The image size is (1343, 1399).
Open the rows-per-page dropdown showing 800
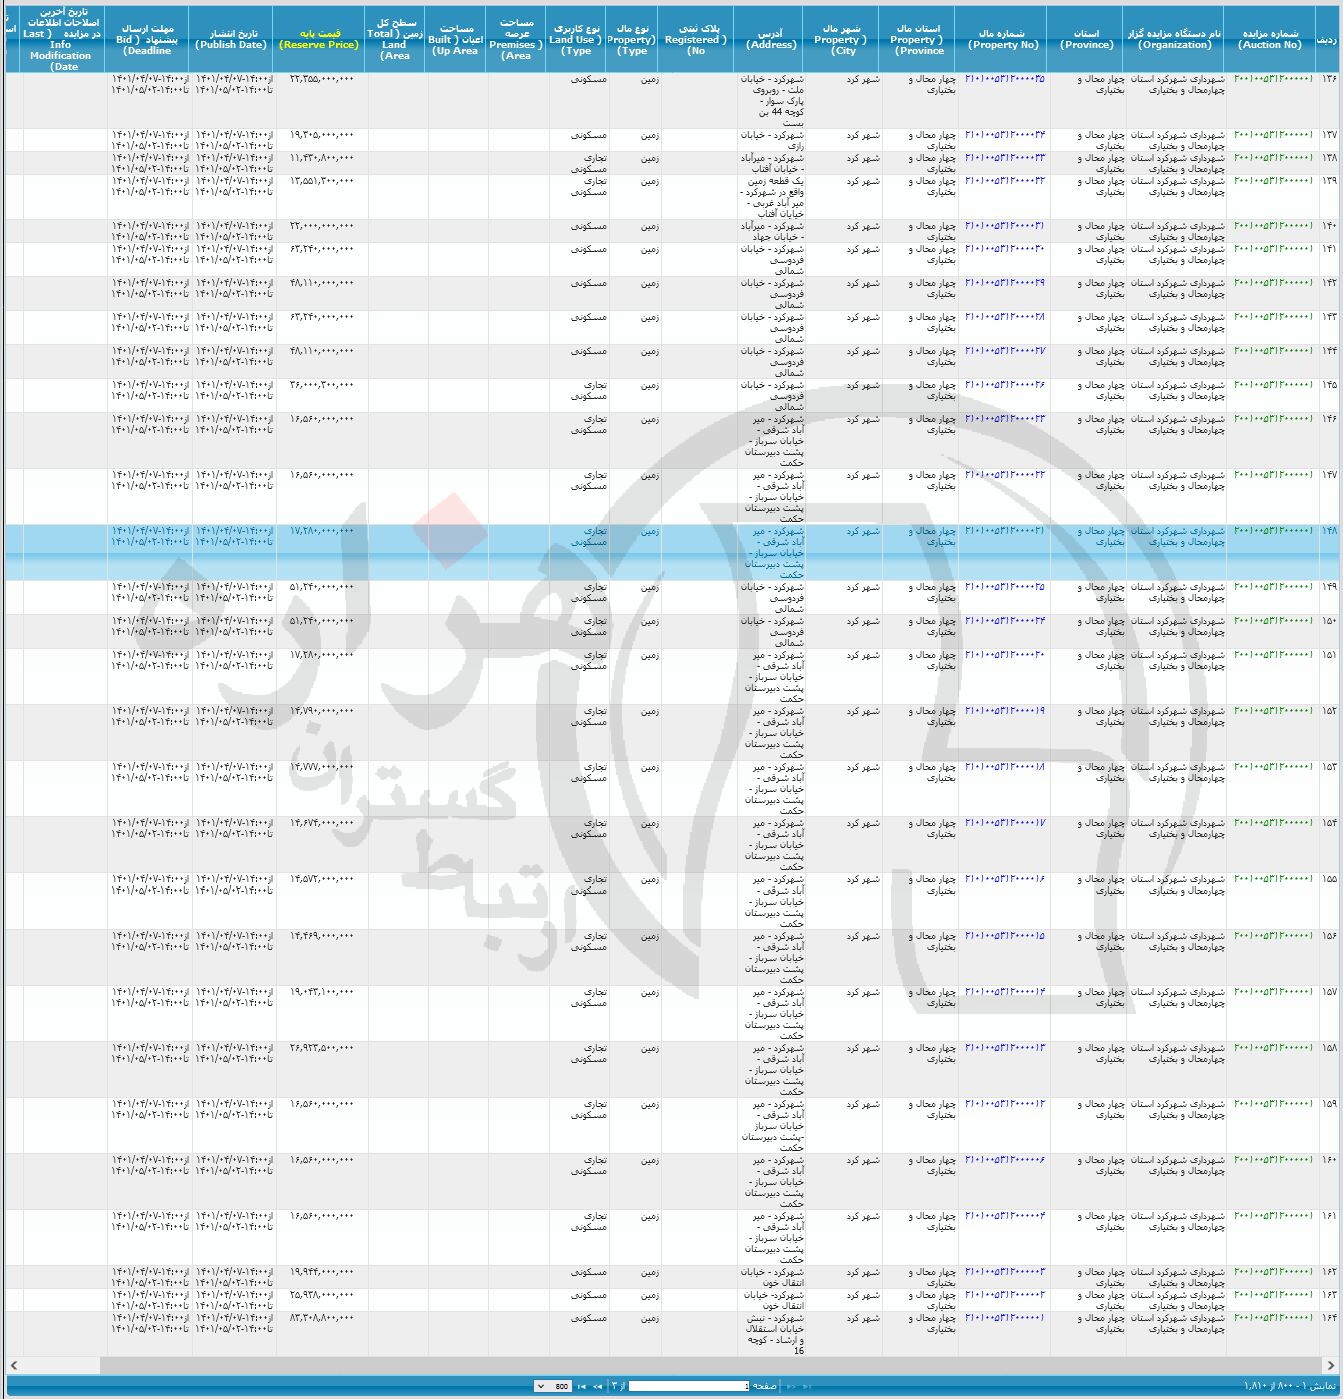click(553, 1386)
